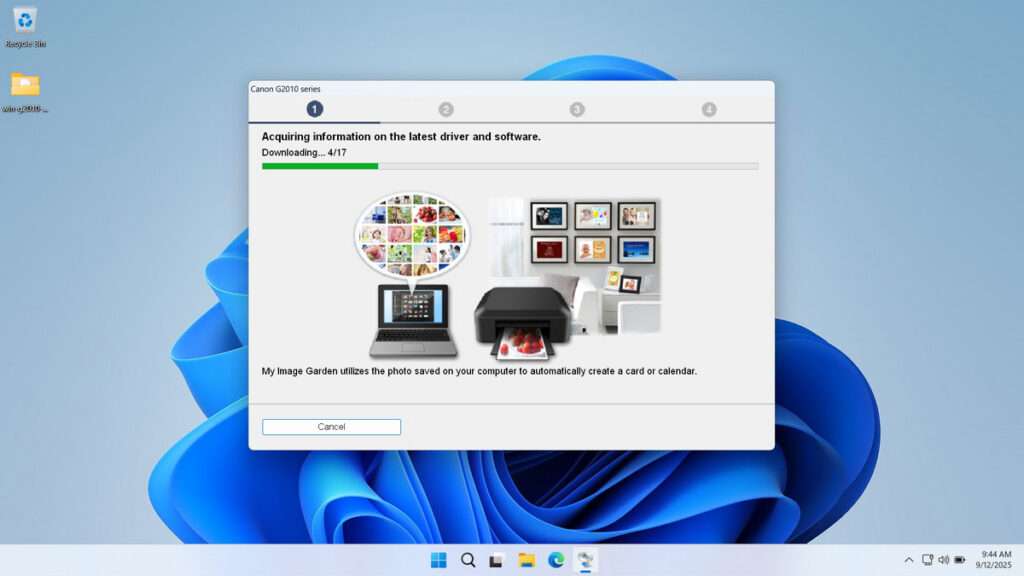The width and height of the screenshot is (1024, 576).
Task: Click the network icon in system tray
Action: (927, 560)
